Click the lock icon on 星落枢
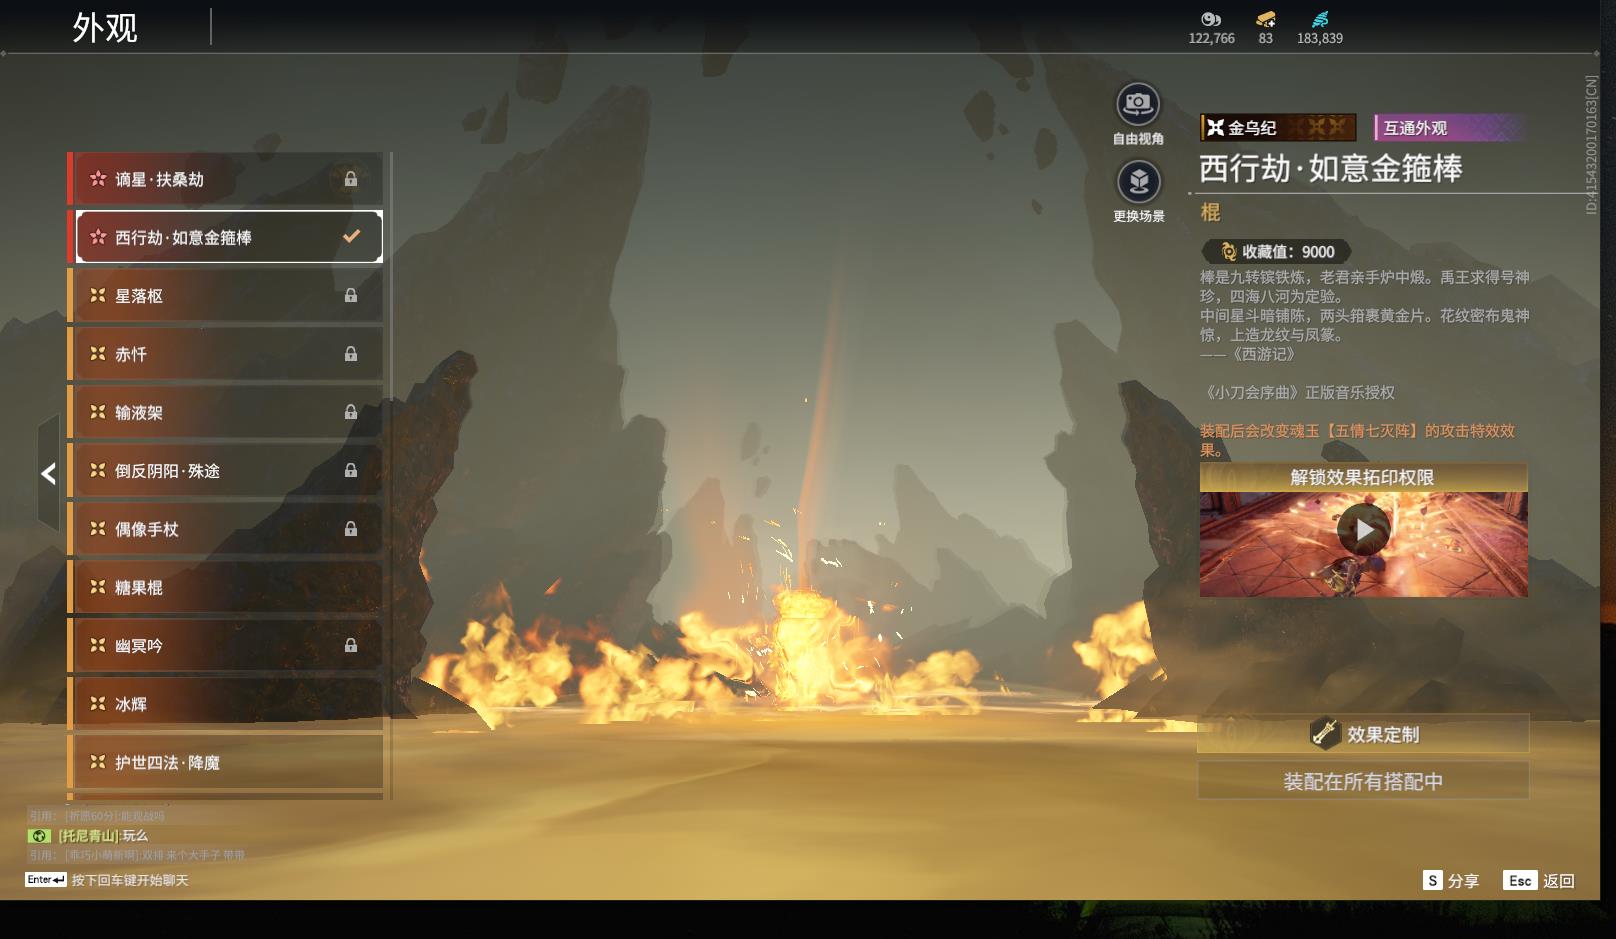The image size is (1616, 939). click(351, 296)
